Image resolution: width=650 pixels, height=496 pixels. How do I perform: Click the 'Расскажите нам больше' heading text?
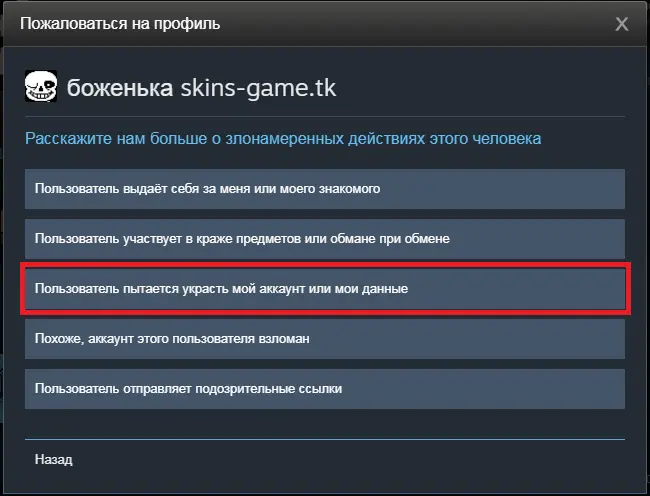[283, 138]
